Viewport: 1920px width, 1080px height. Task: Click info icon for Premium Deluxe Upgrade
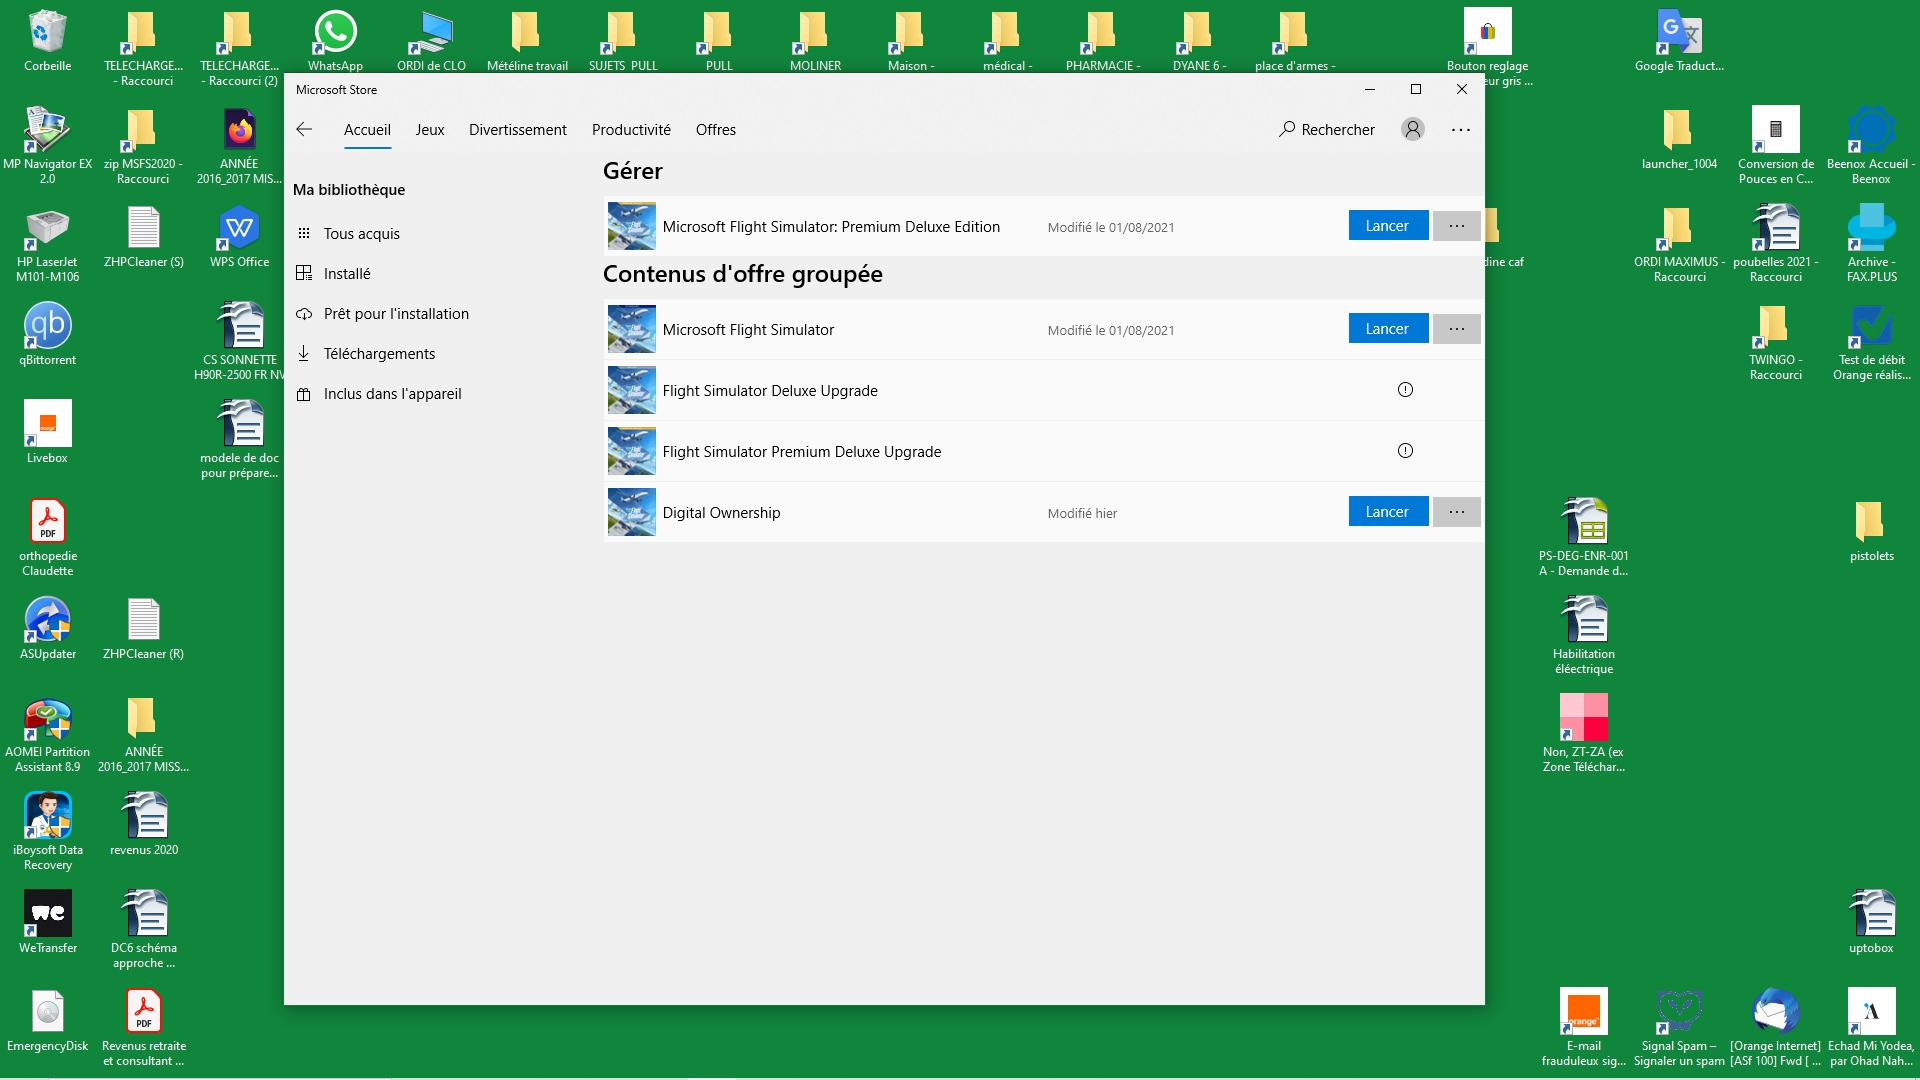click(x=1405, y=451)
